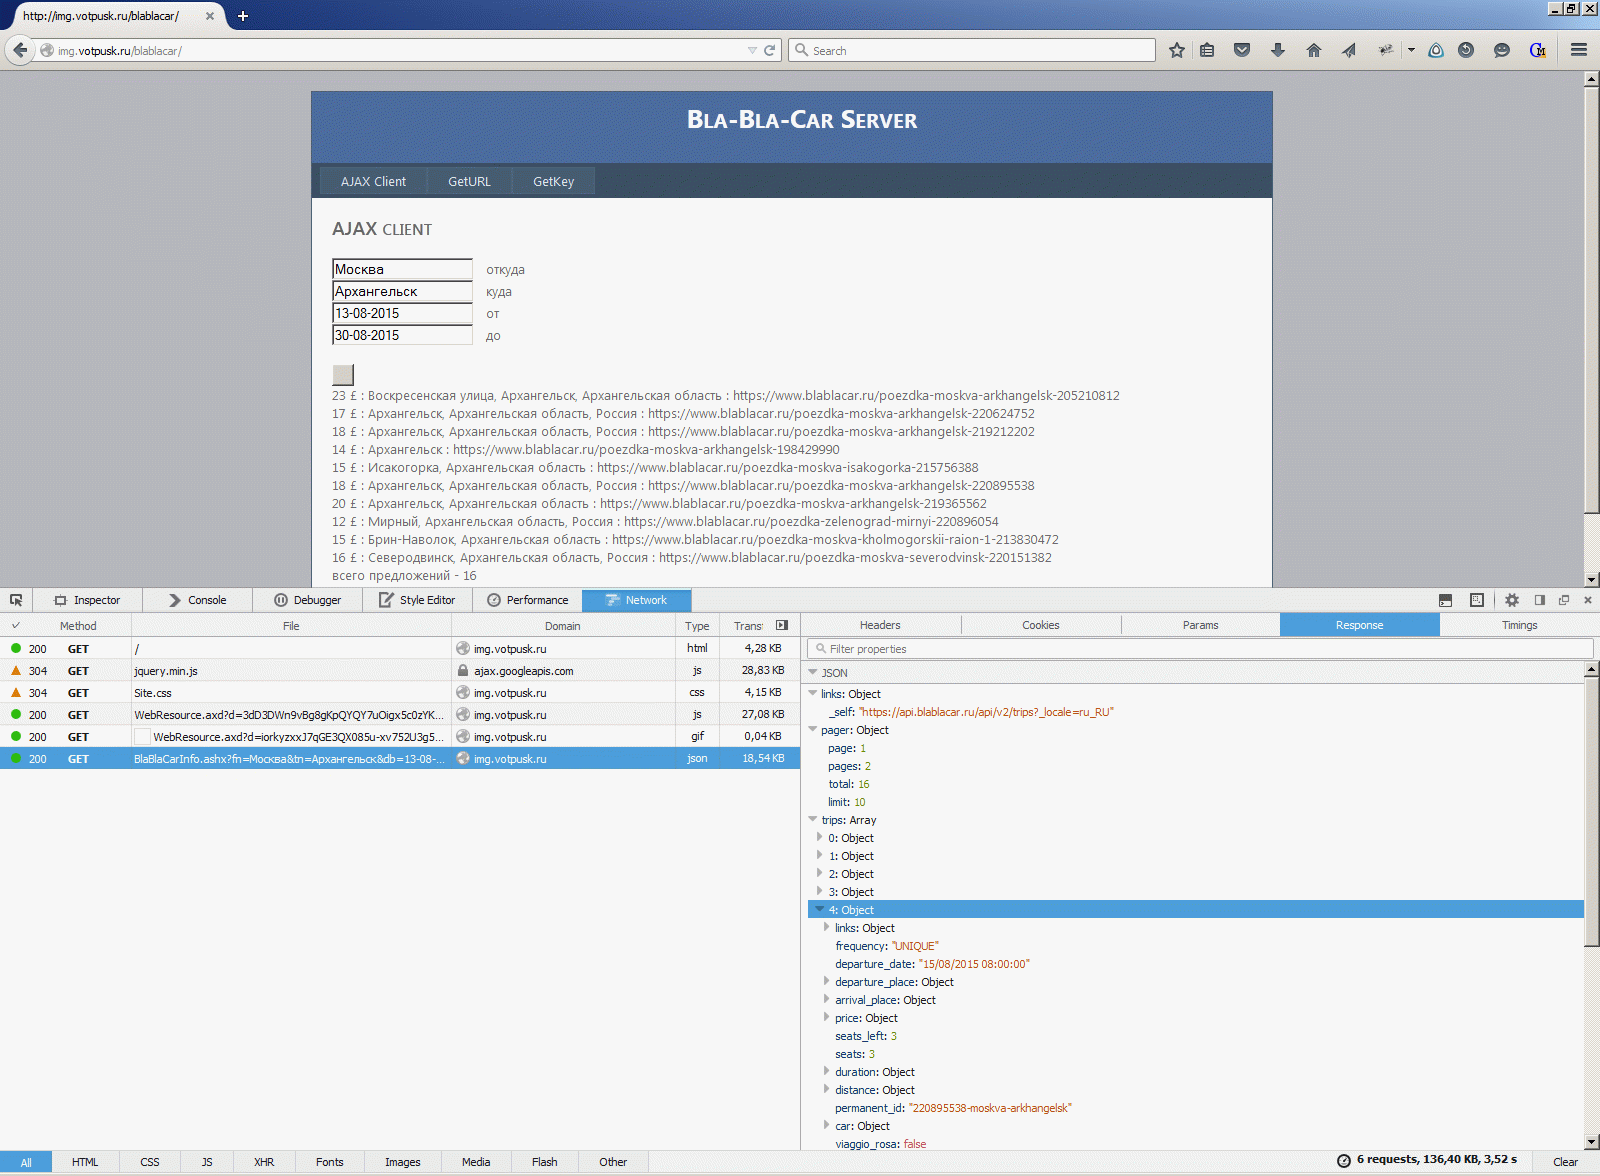This screenshot has height=1176, width=1600.
Task: Close the developer tools panel
Action: tap(1588, 600)
